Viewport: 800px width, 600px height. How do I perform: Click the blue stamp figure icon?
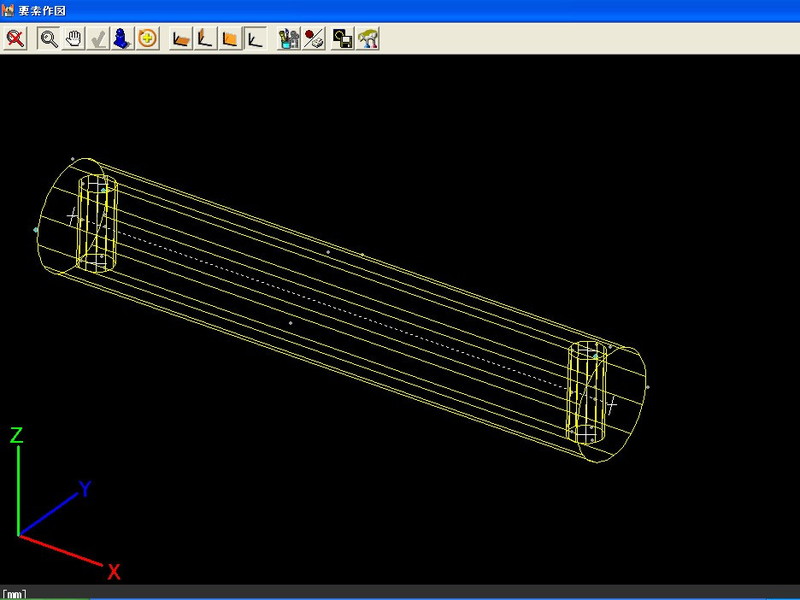coord(123,39)
